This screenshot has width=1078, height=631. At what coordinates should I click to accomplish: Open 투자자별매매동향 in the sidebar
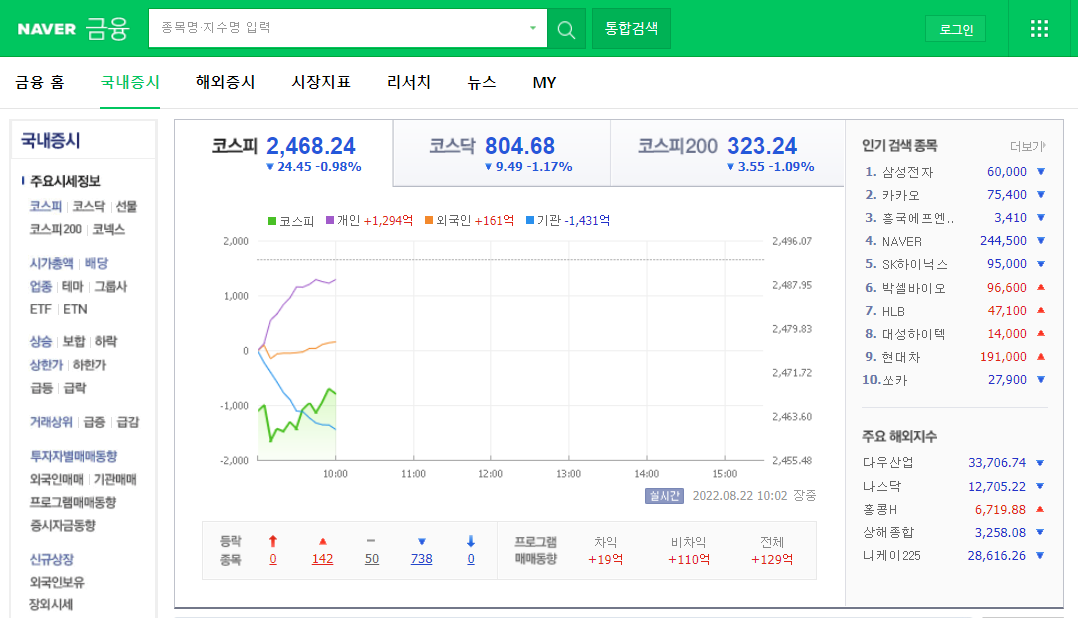[x=74, y=456]
